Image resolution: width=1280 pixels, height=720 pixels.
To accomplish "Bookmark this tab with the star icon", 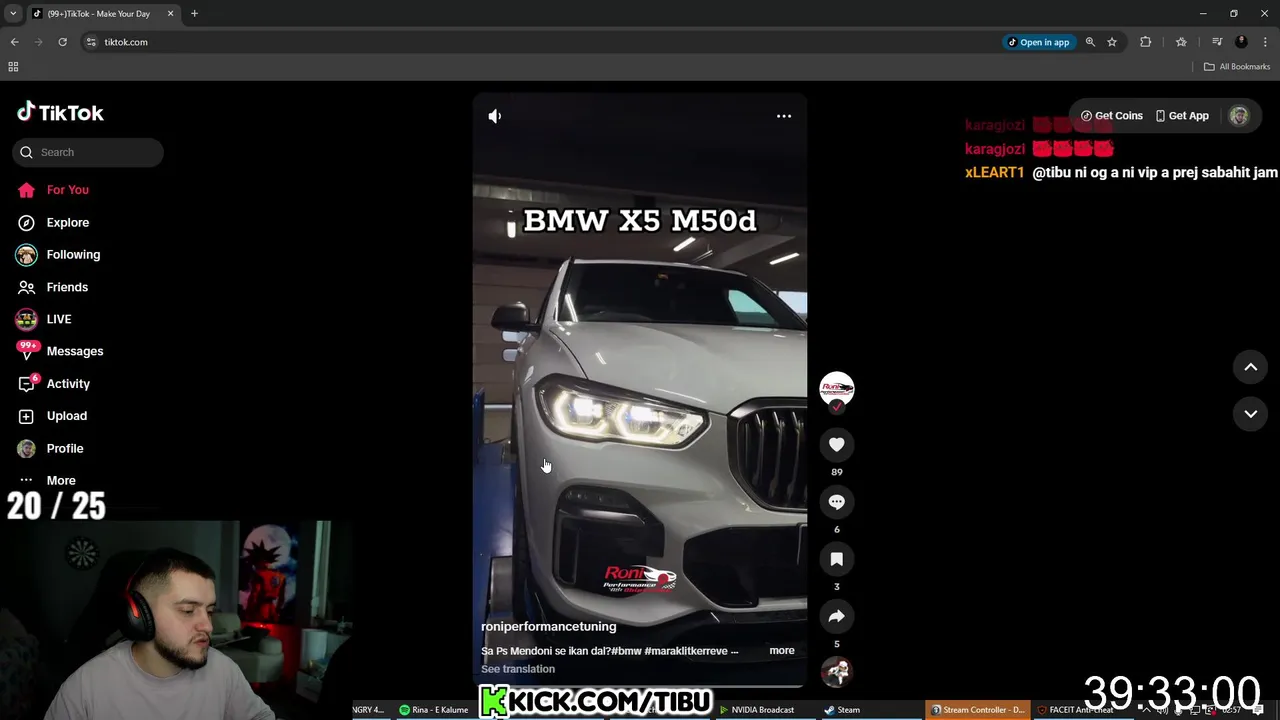I will [x=1112, y=42].
